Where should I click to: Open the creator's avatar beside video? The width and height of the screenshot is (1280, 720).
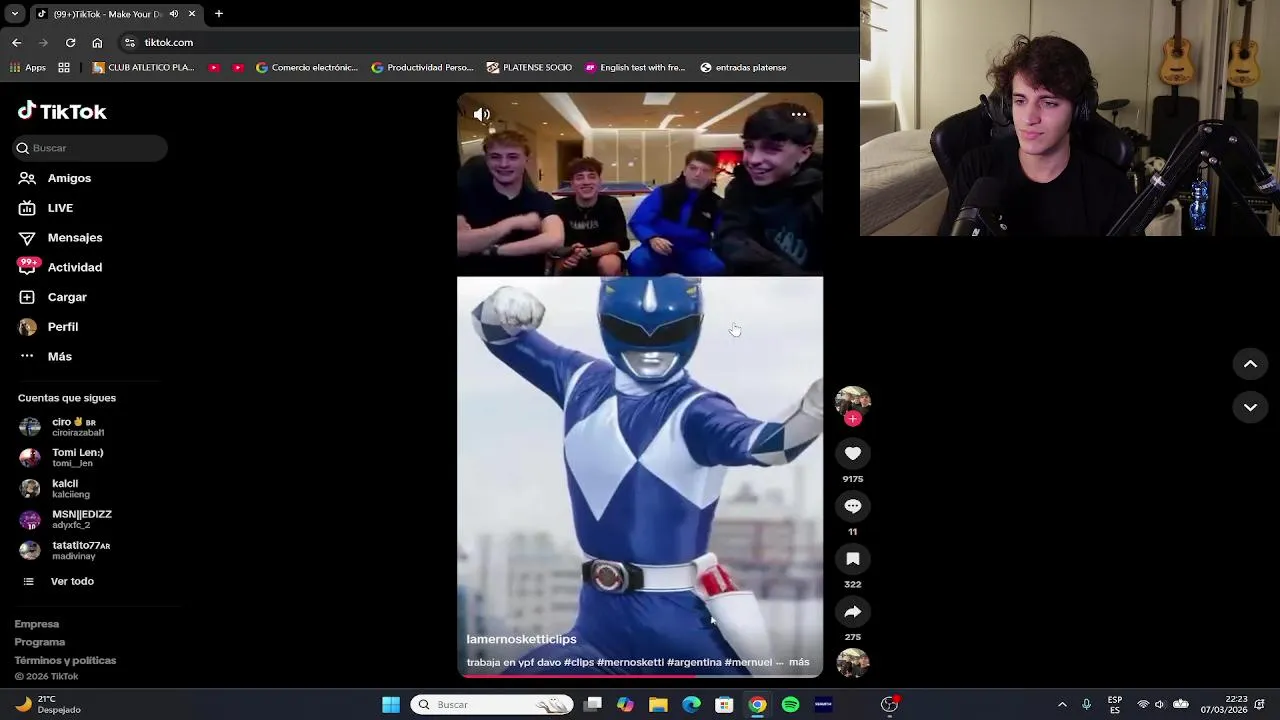pos(853,402)
